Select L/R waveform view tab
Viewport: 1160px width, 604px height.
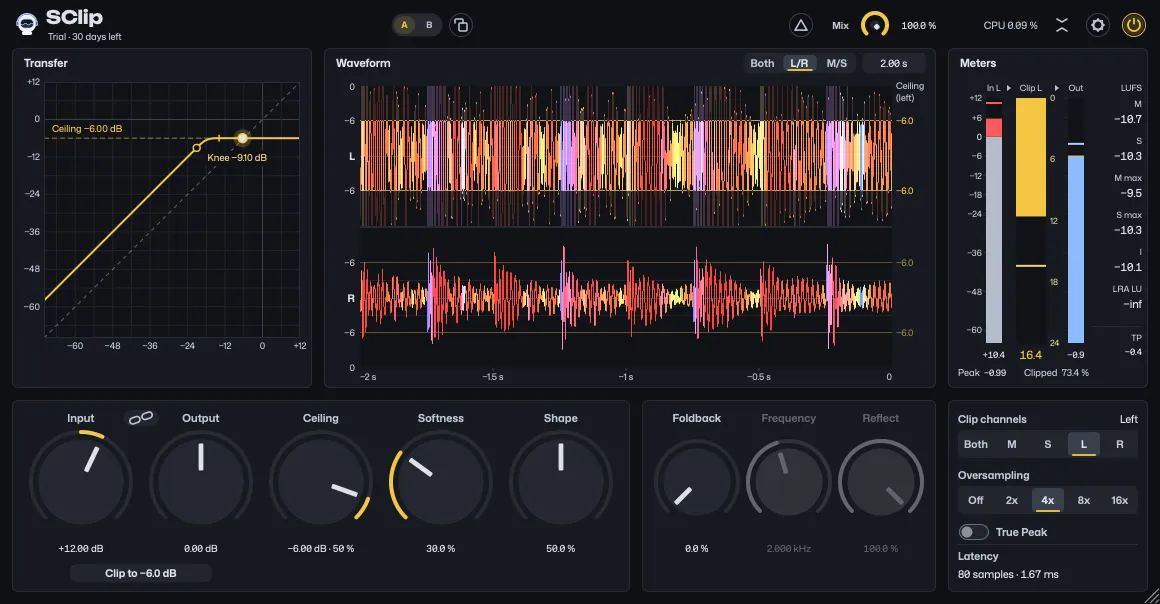click(799, 64)
